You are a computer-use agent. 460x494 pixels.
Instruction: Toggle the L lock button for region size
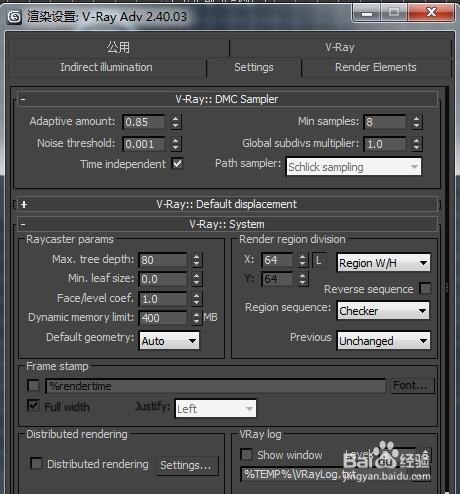point(319,260)
